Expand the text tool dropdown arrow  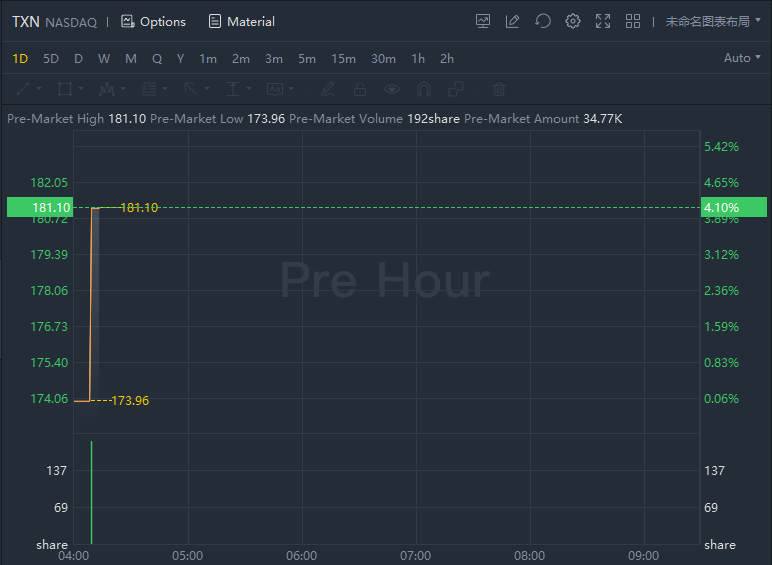coord(291,89)
